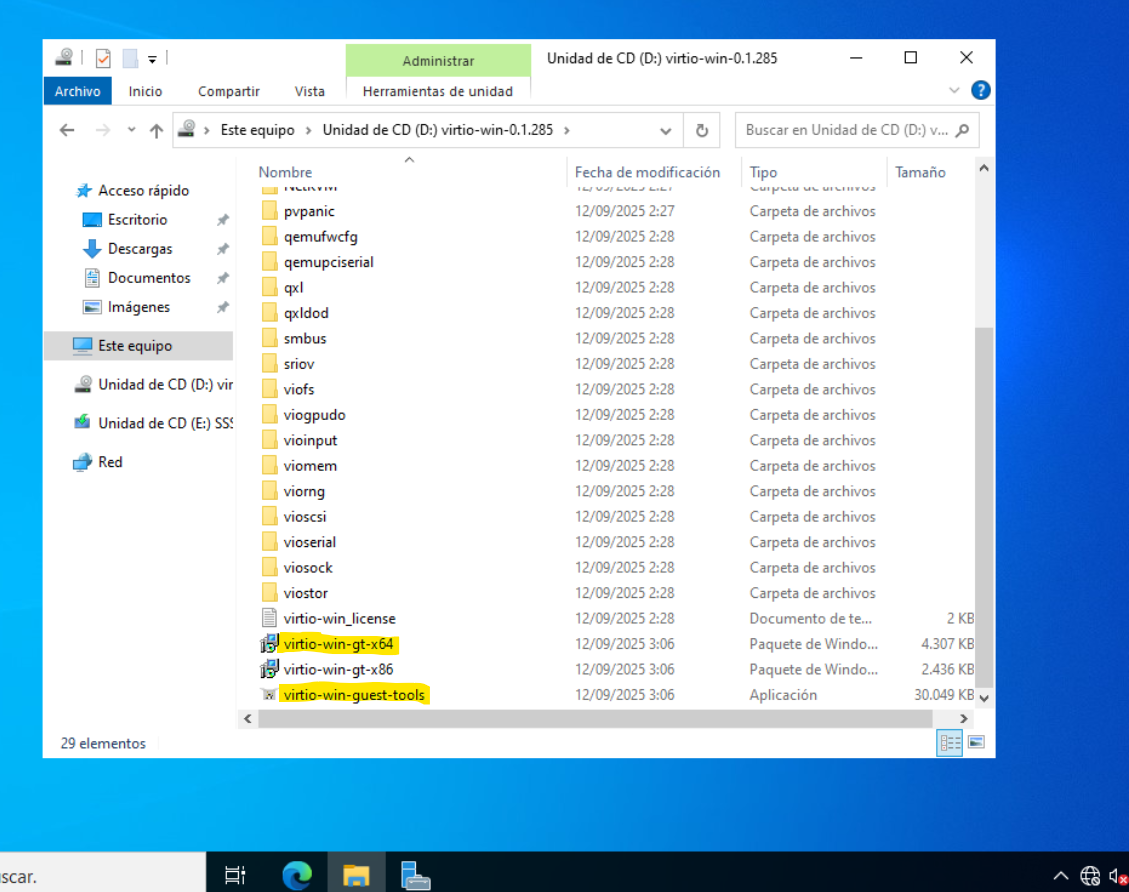Select the qxldod folder
Image resolution: width=1129 pixels, height=892 pixels.
click(x=306, y=313)
